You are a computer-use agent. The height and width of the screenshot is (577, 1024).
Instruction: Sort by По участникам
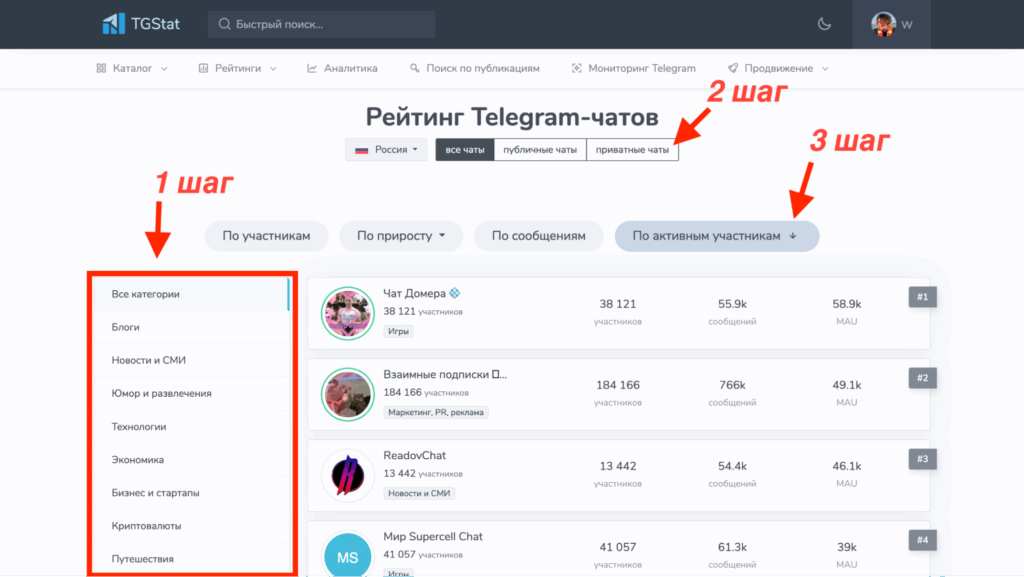click(x=266, y=236)
